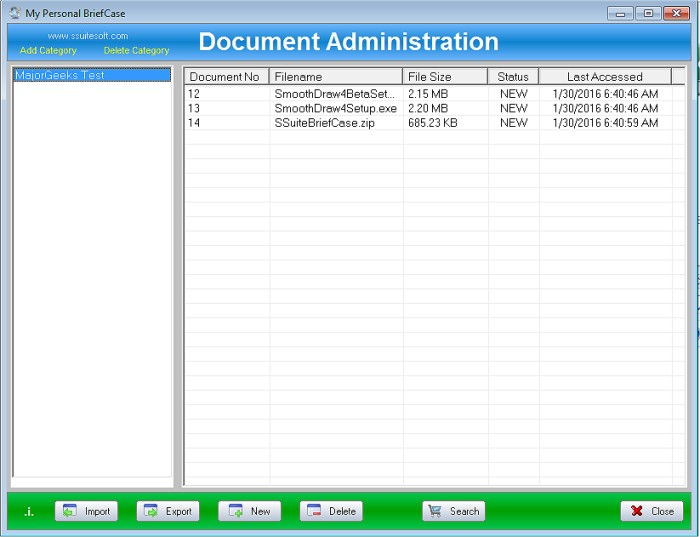Maximize the My Personal BriefCase window
Screen dimensions: 700x537
(x=648, y=13)
